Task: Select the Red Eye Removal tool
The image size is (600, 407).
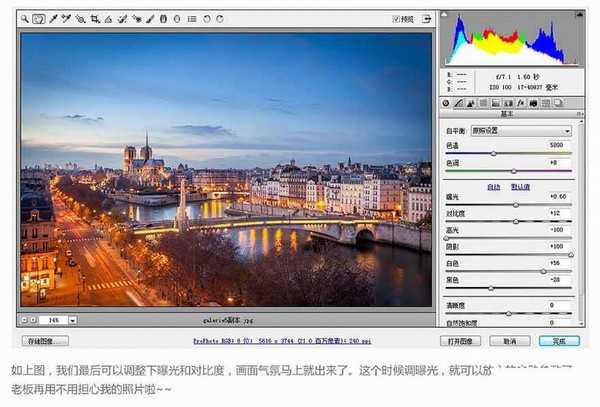Action: tap(137, 19)
